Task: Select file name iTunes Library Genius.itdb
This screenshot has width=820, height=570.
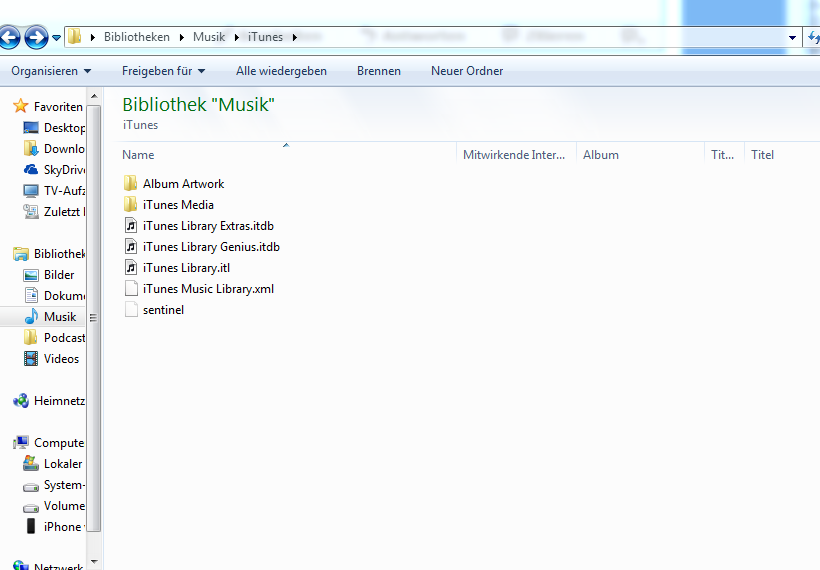Action: [211, 247]
